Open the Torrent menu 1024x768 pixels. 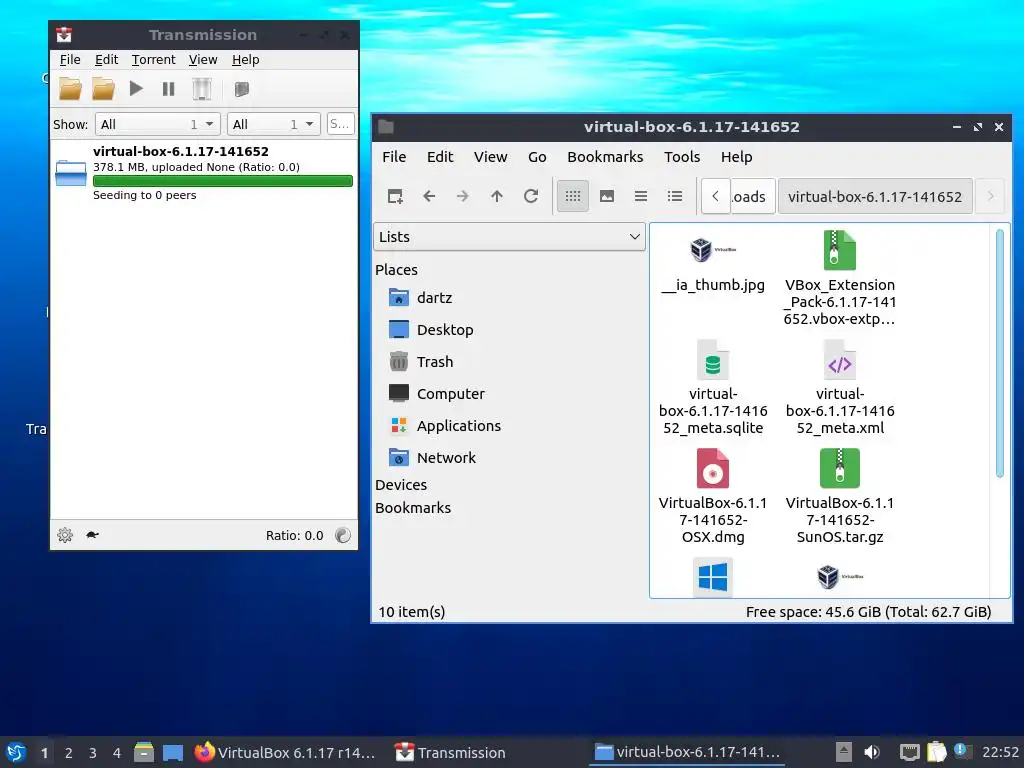(x=153, y=59)
